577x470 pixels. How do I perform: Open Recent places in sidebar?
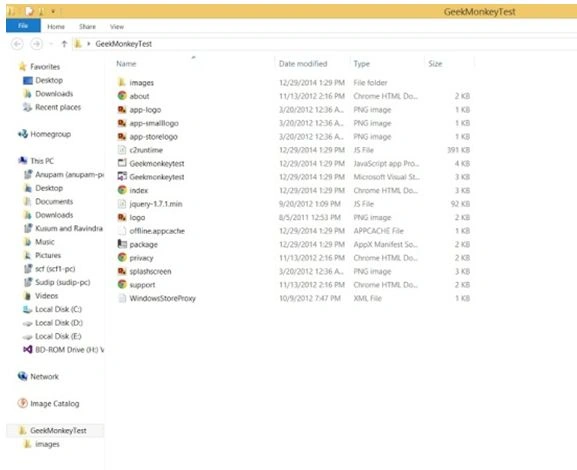pyautogui.click(x=58, y=107)
